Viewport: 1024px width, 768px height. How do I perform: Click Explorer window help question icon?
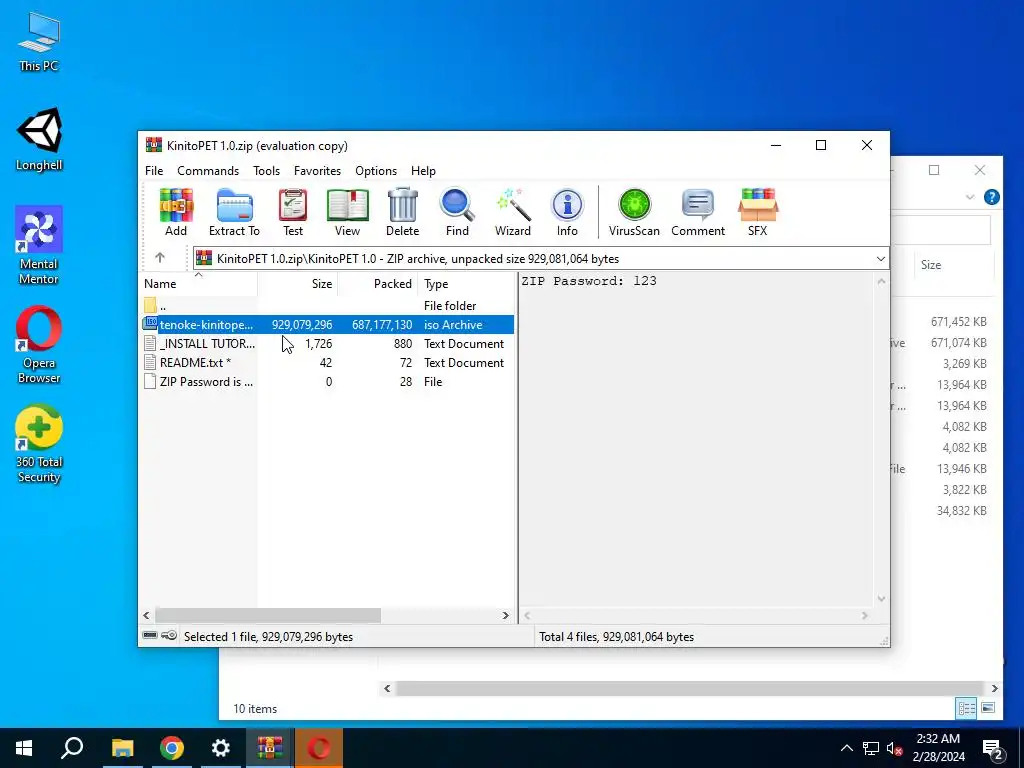[x=991, y=197]
